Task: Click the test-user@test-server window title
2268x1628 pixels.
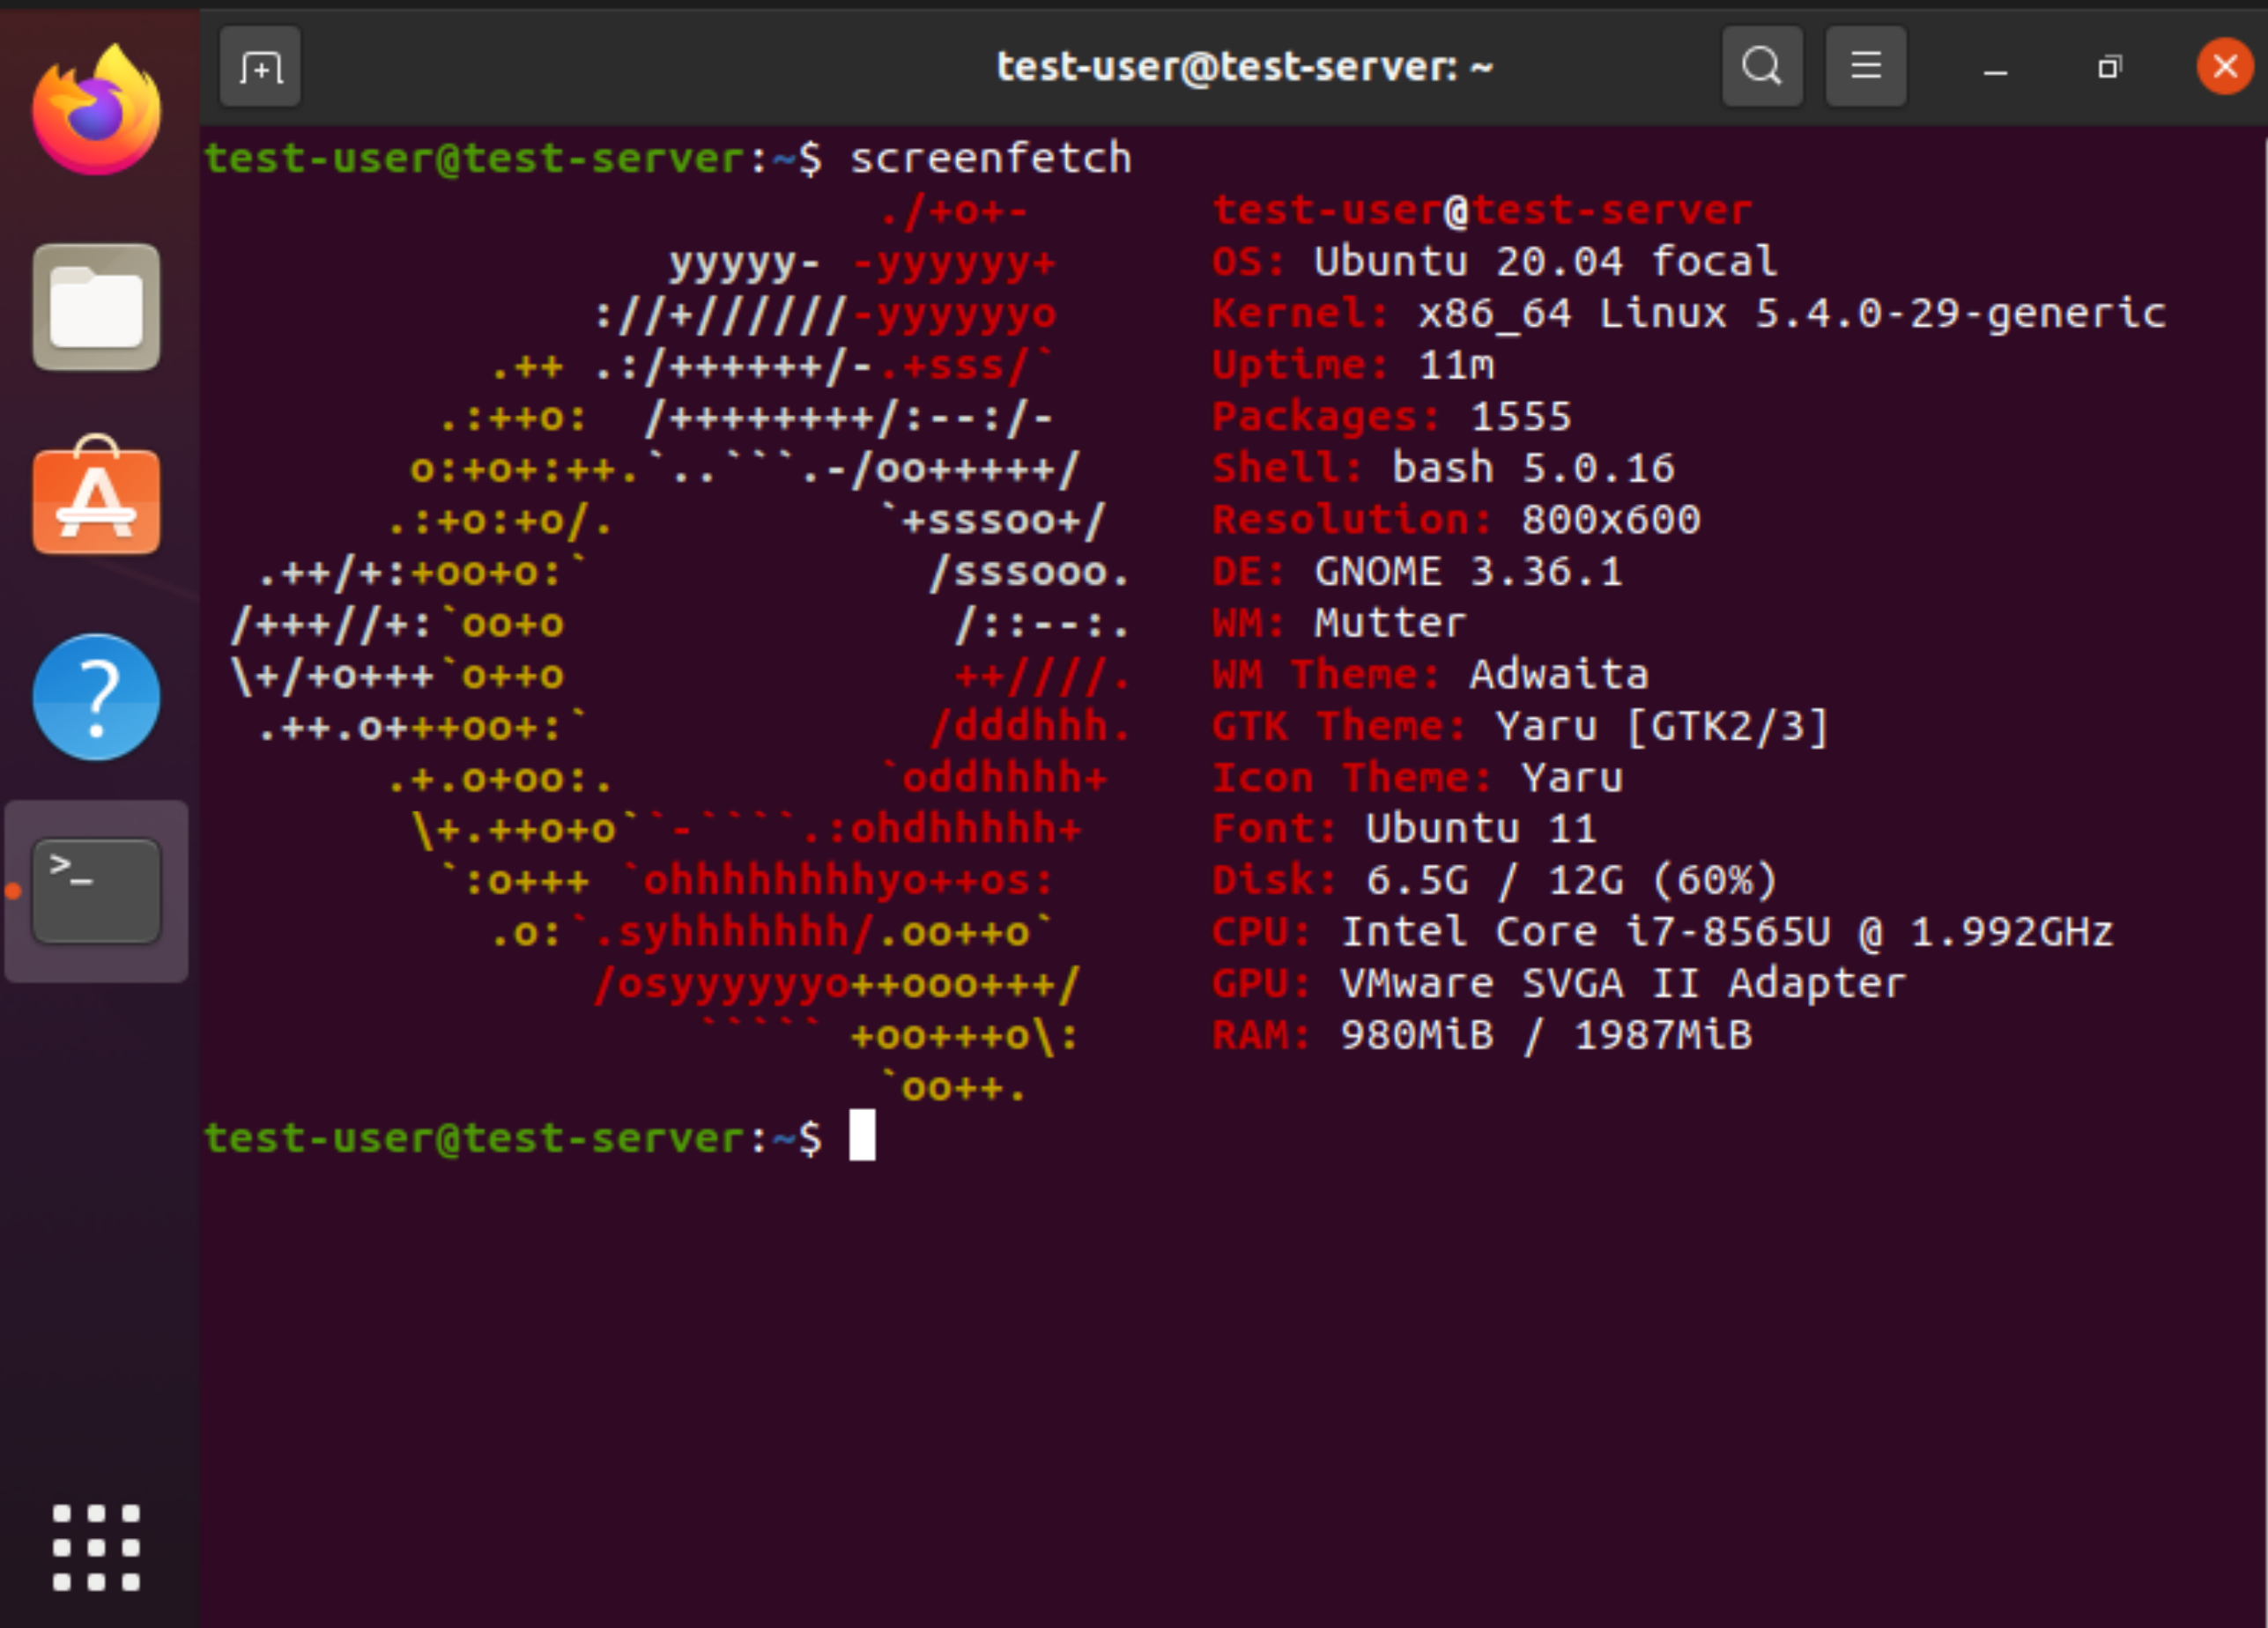Action: (1244, 68)
